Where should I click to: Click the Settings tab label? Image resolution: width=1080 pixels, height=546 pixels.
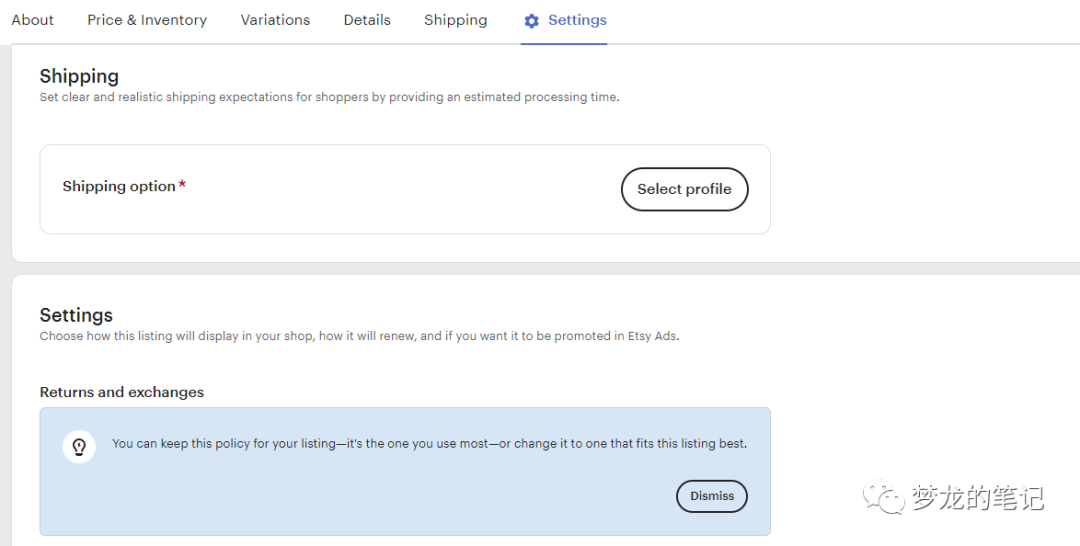(x=577, y=20)
